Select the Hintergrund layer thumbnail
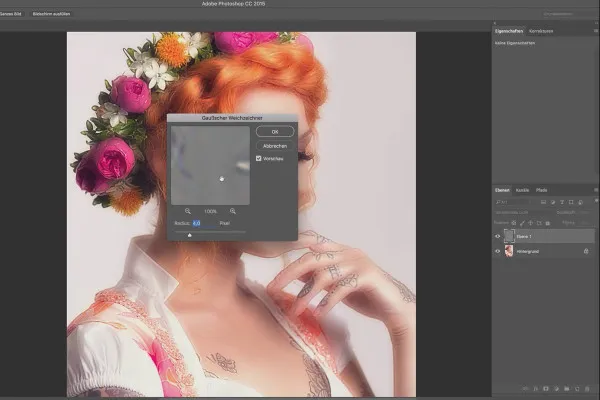 [509, 251]
